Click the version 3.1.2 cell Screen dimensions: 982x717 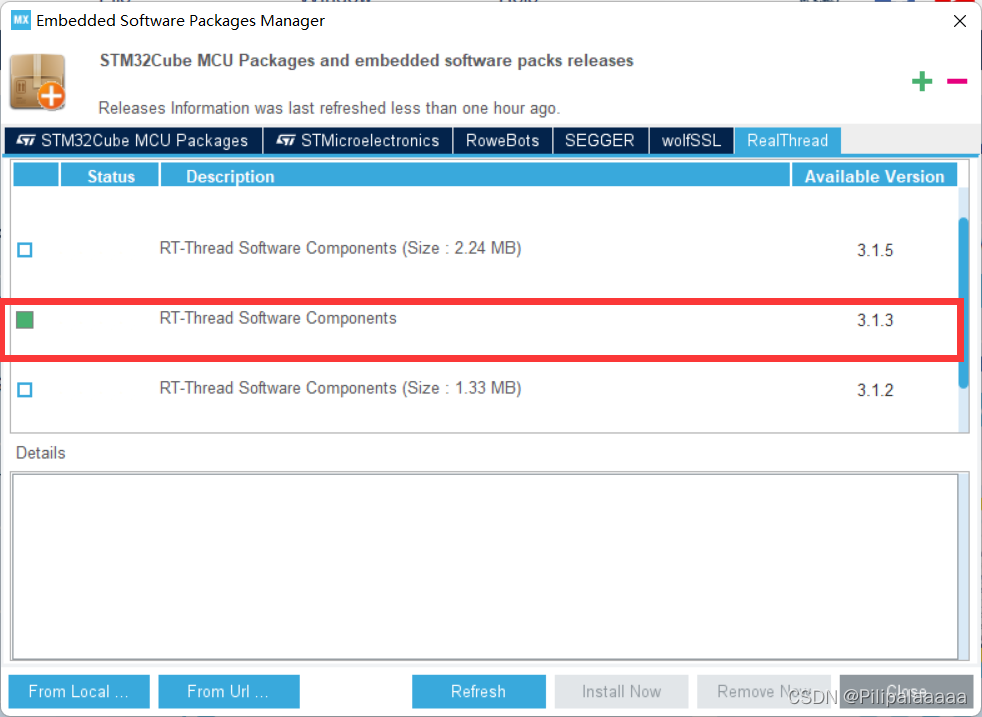click(875, 390)
